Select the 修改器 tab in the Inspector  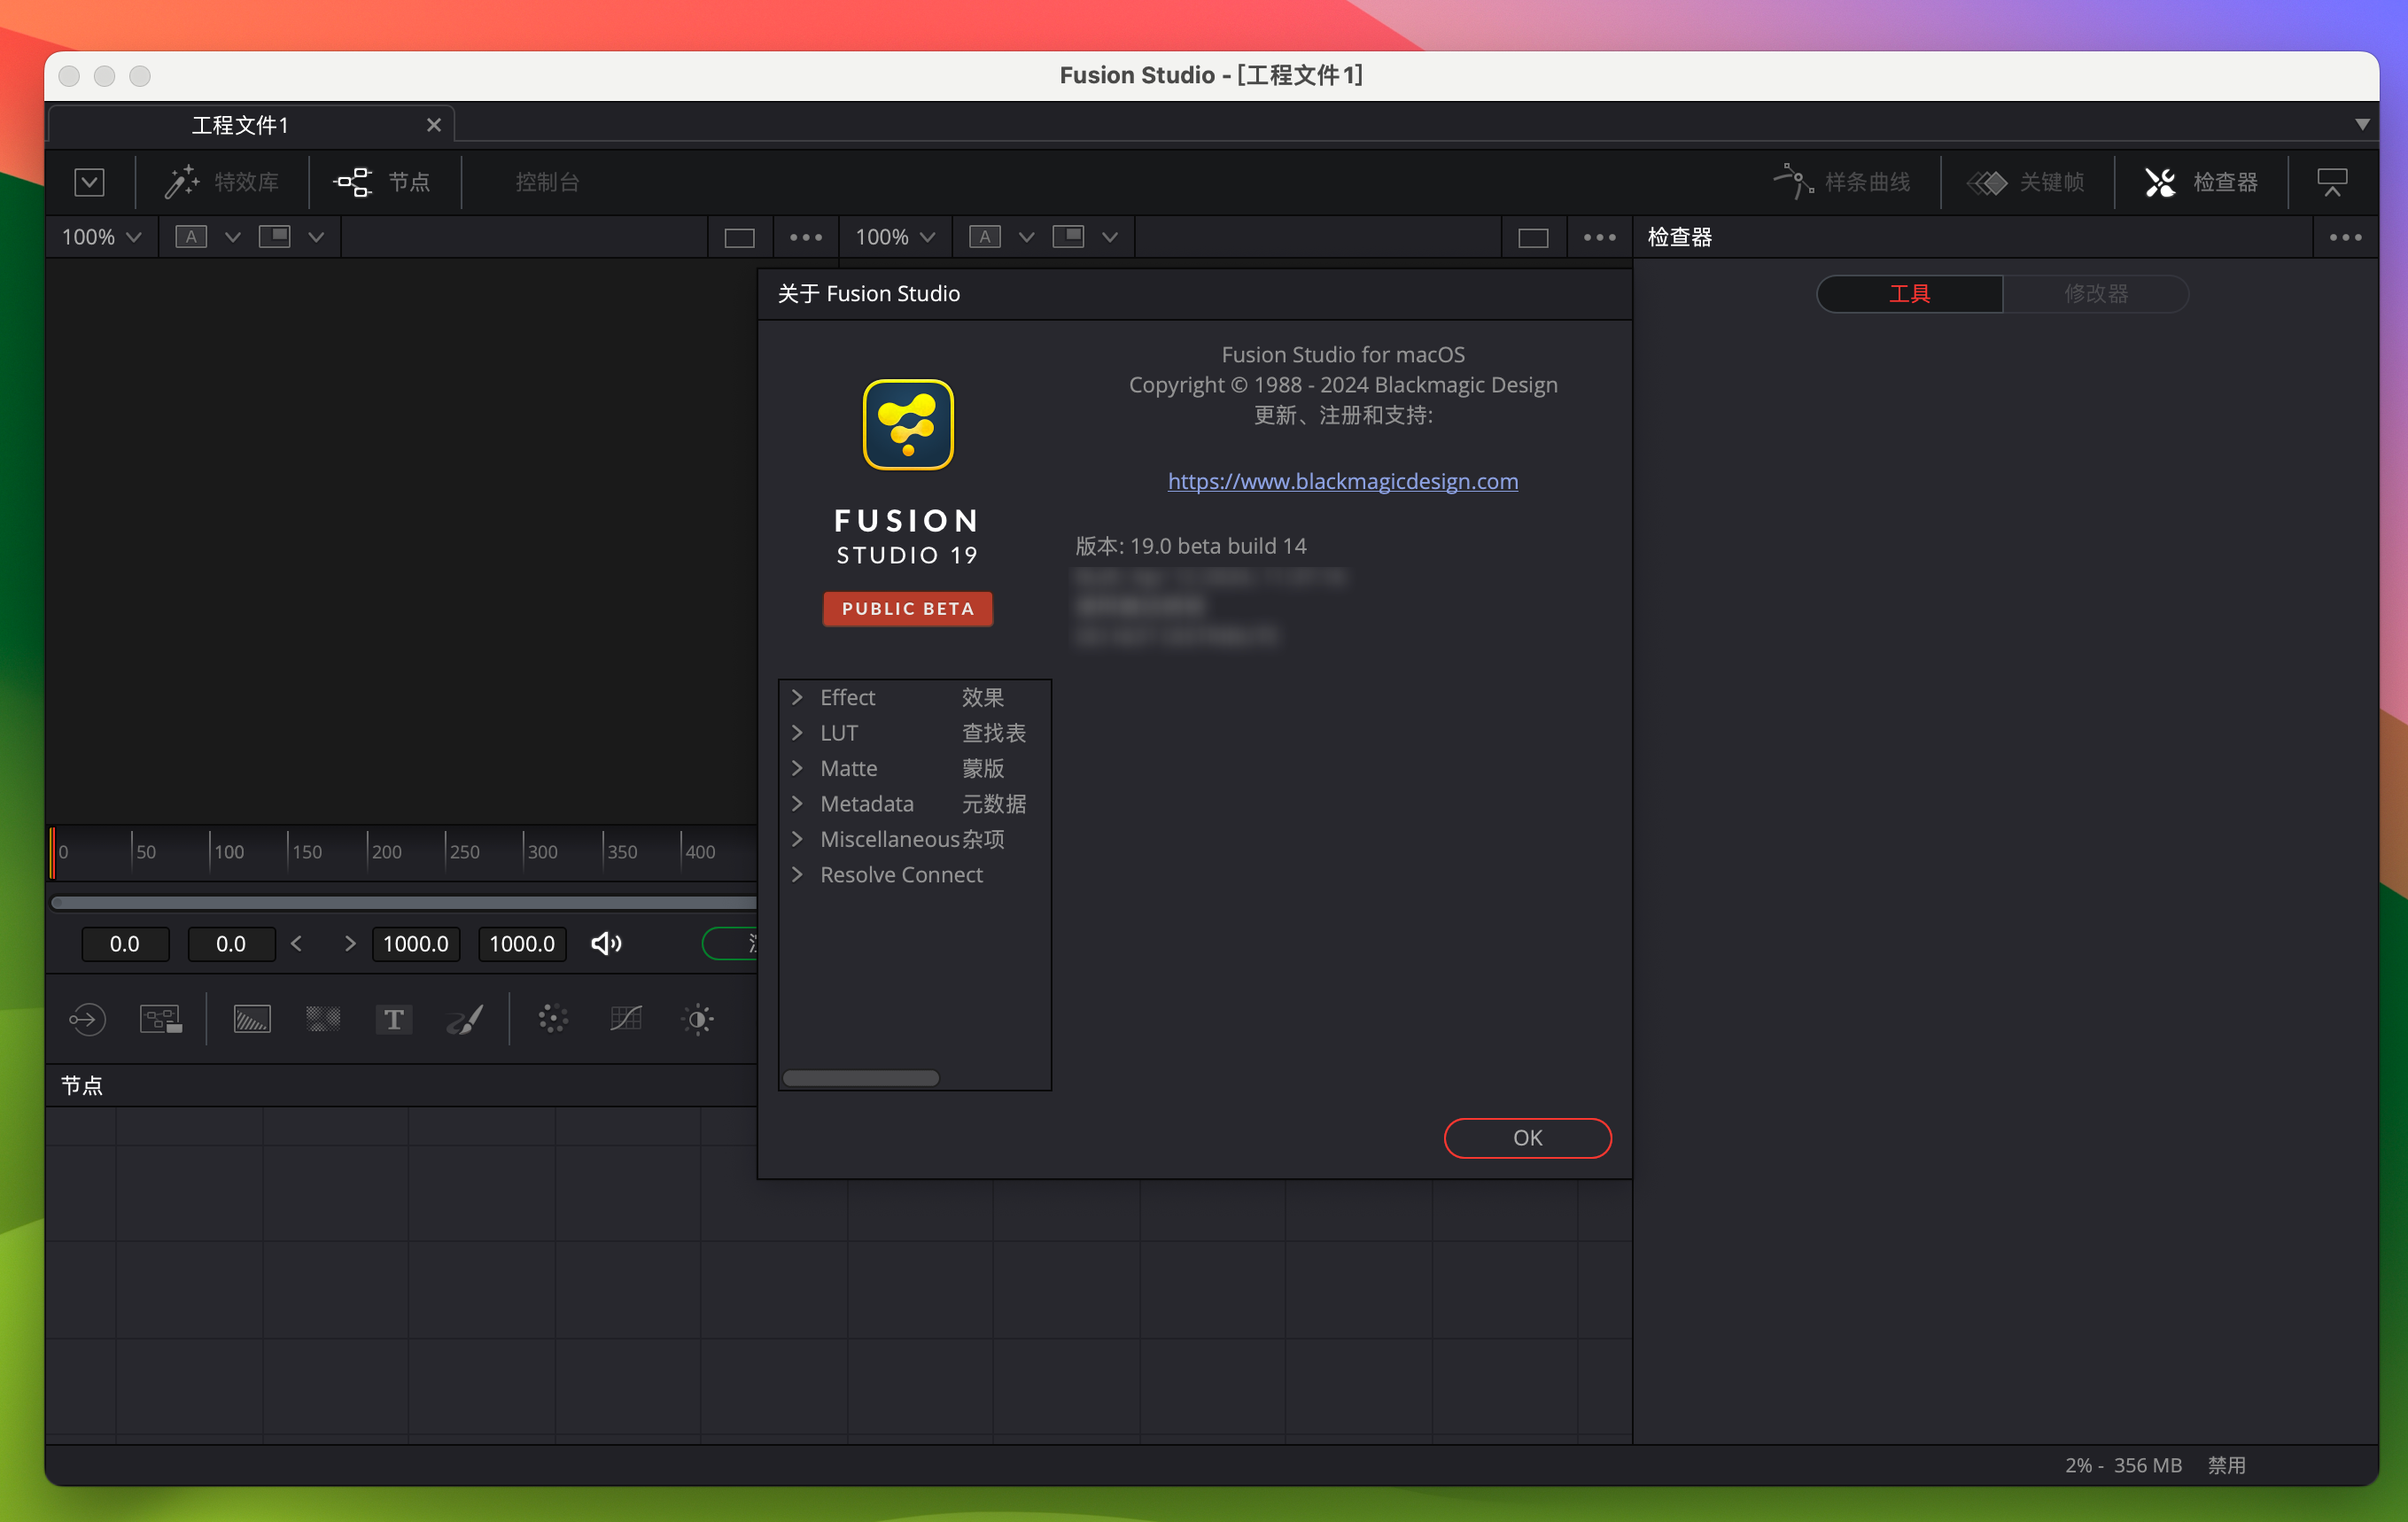pyautogui.click(x=2096, y=294)
